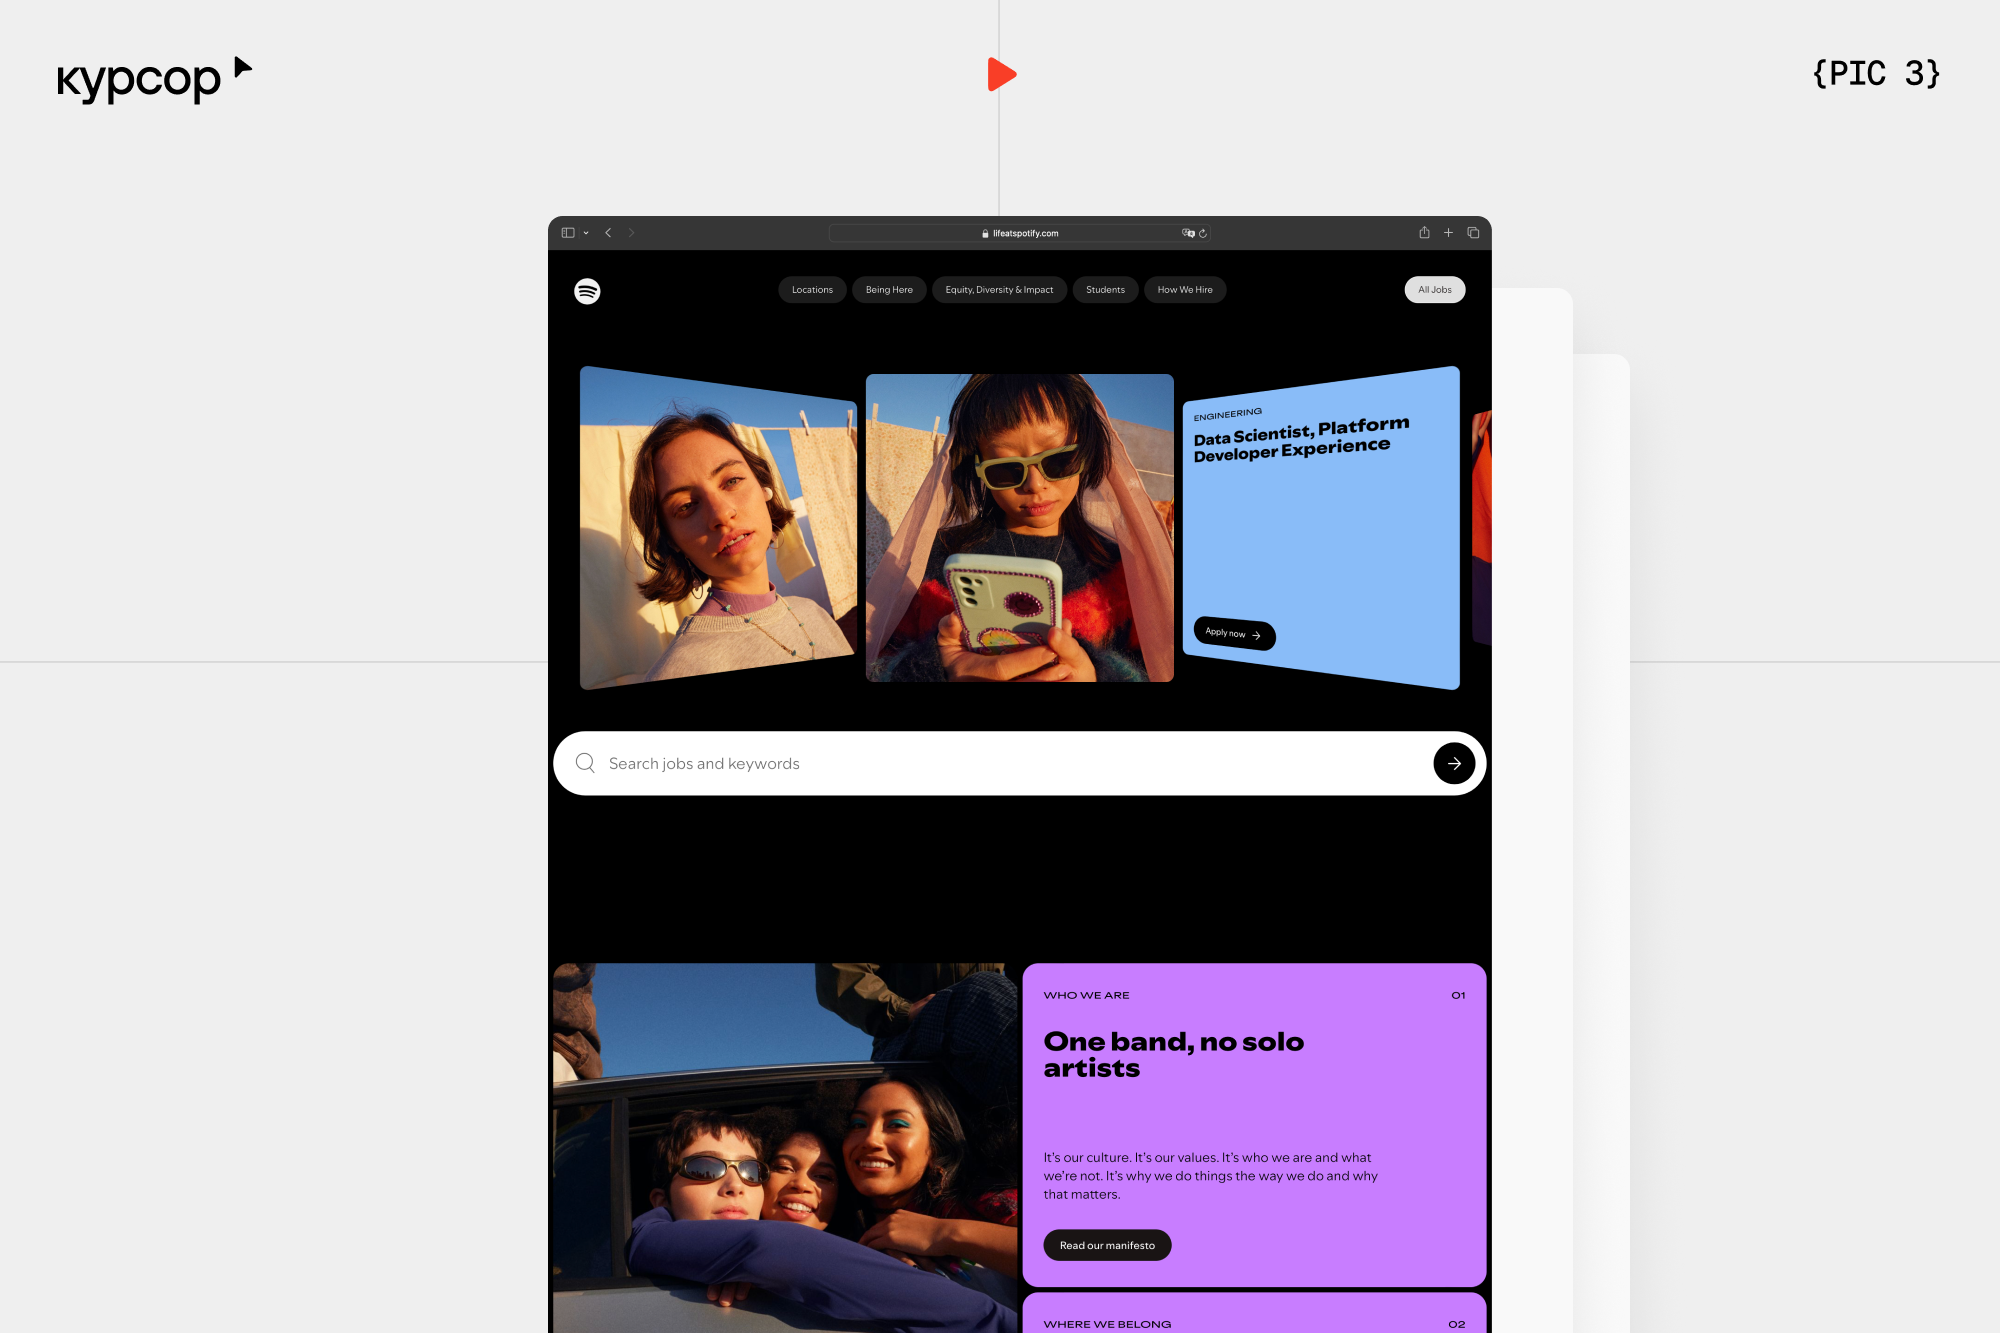2000x1333 pixels.
Task: Click the new tab plus icon
Action: tap(1448, 233)
